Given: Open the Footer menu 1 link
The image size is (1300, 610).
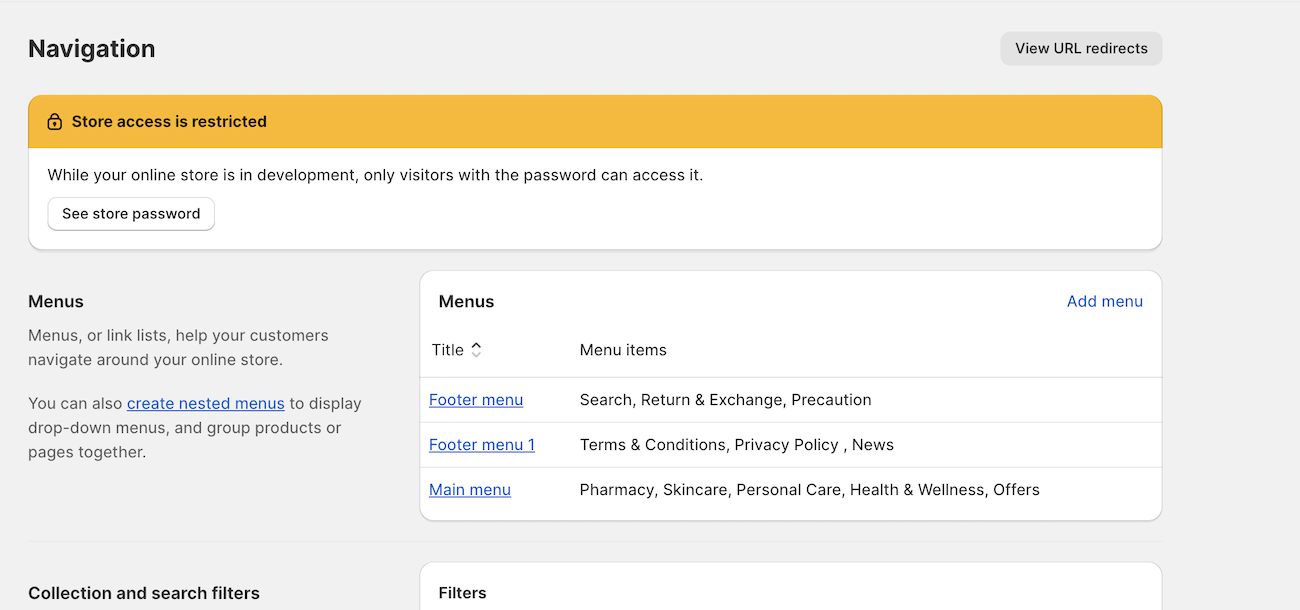Looking at the screenshot, I should pos(482,445).
